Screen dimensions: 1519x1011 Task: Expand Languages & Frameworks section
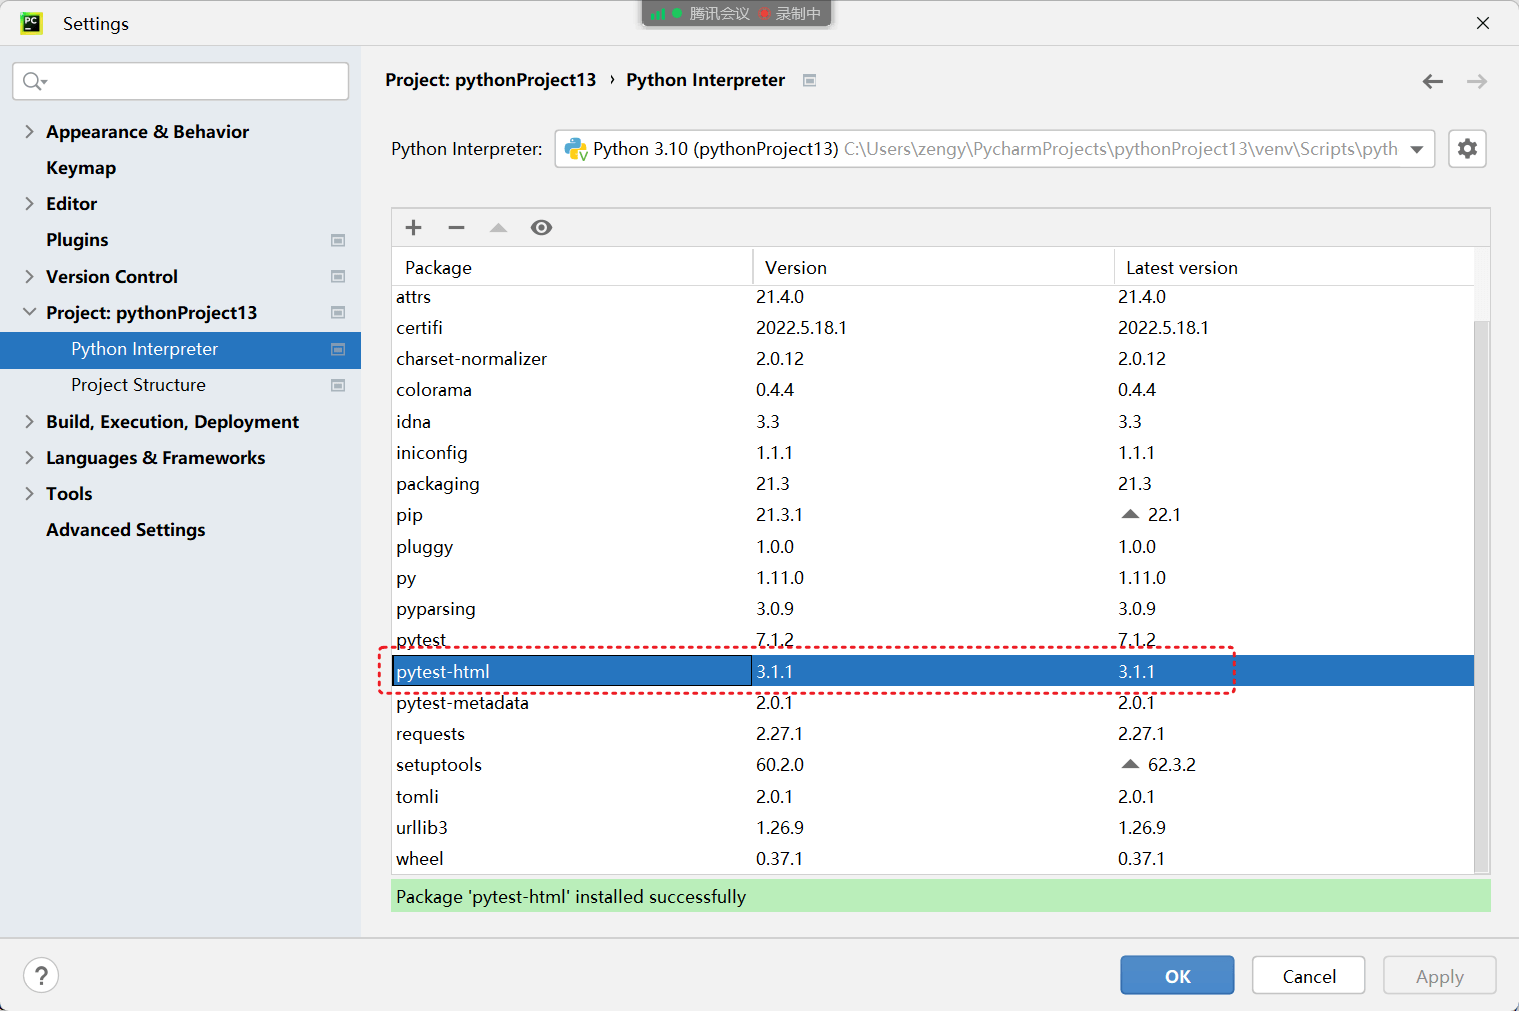29,457
